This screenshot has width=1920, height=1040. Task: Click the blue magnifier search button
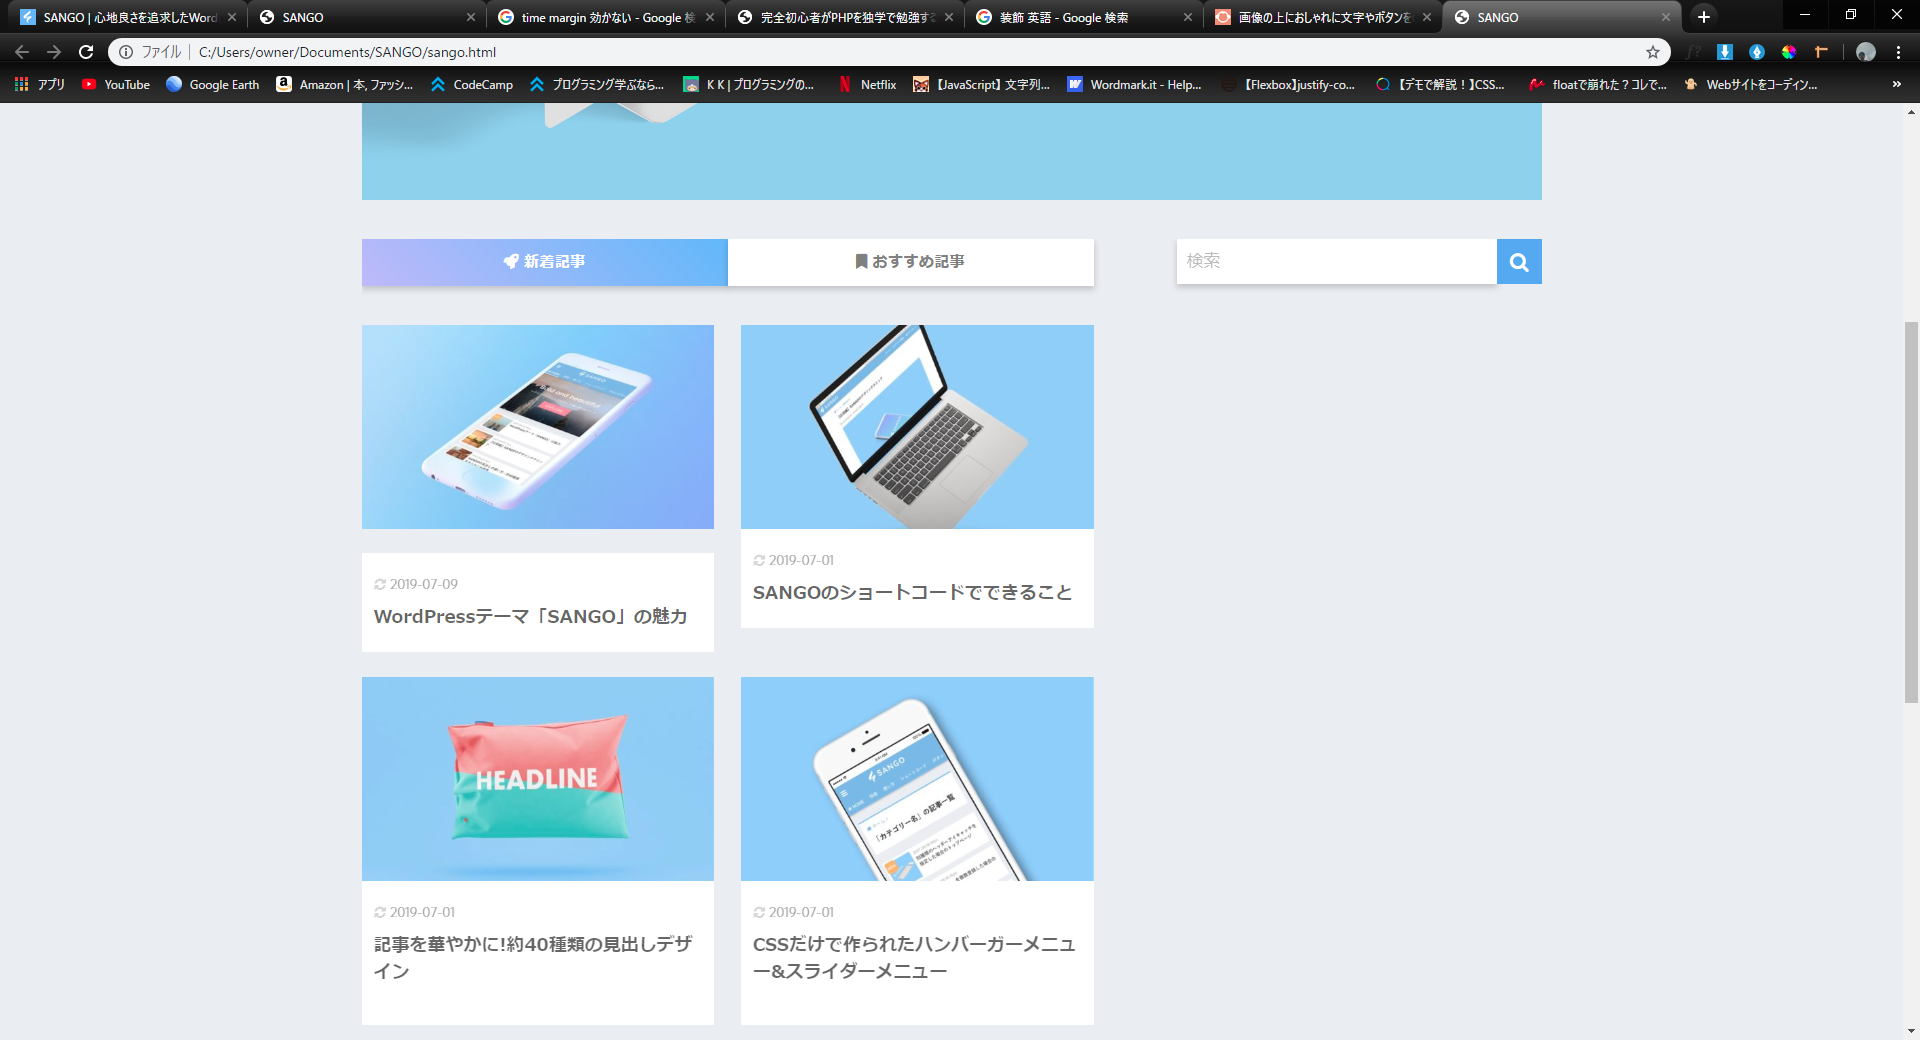pyautogui.click(x=1518, y=261)
